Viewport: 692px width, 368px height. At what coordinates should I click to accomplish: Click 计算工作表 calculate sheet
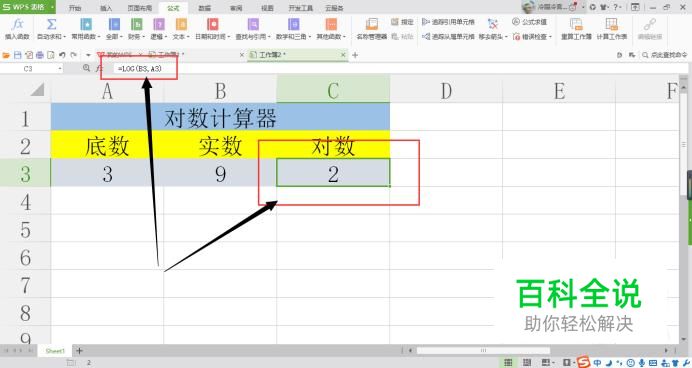tap(612, 29)
